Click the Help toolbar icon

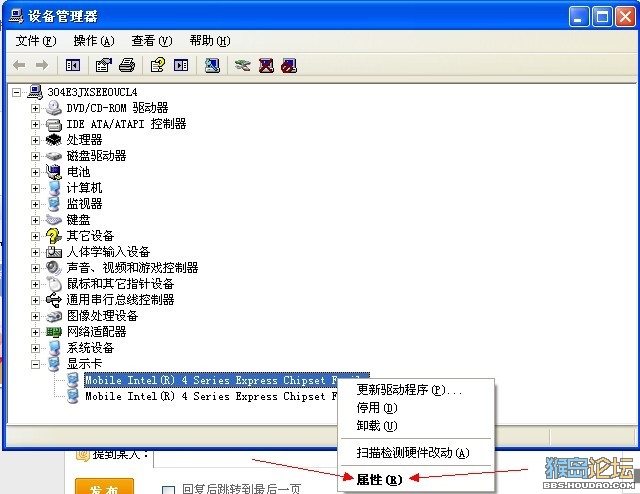point(158,65)
